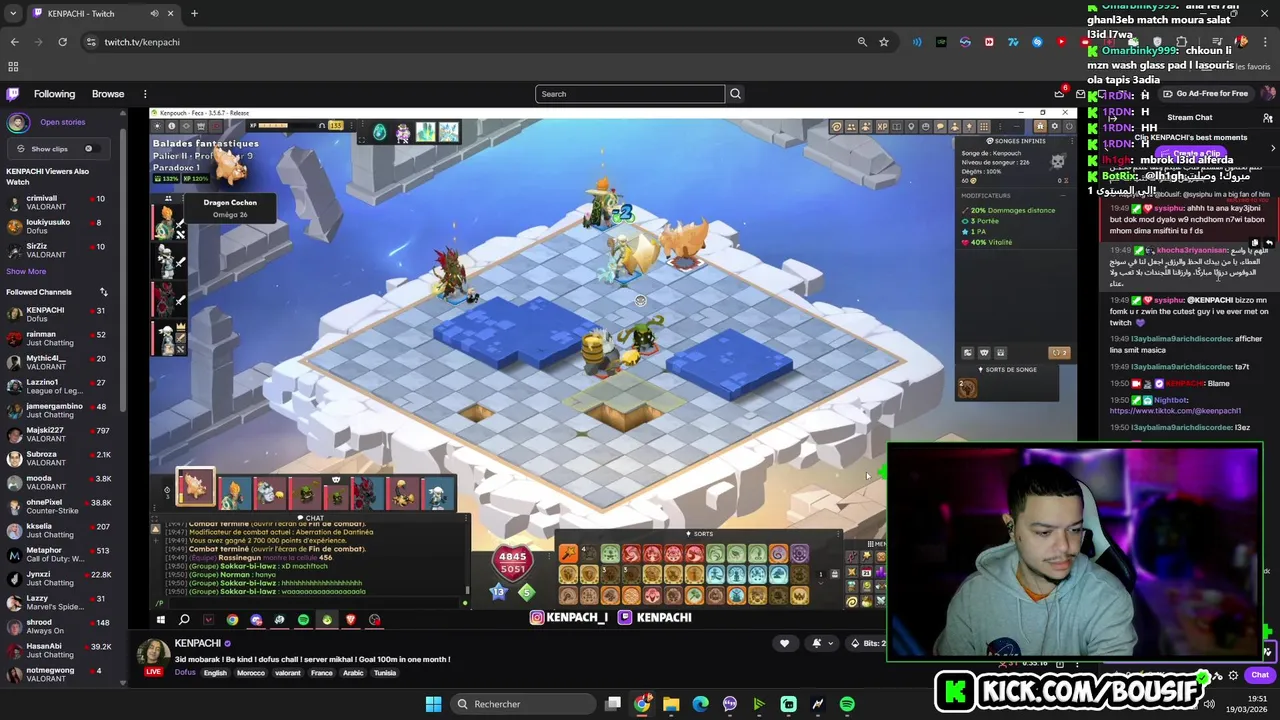The image size is (1280, 720).
Task: Open the Twitch user avatar menu
Action: [1268, 93]
